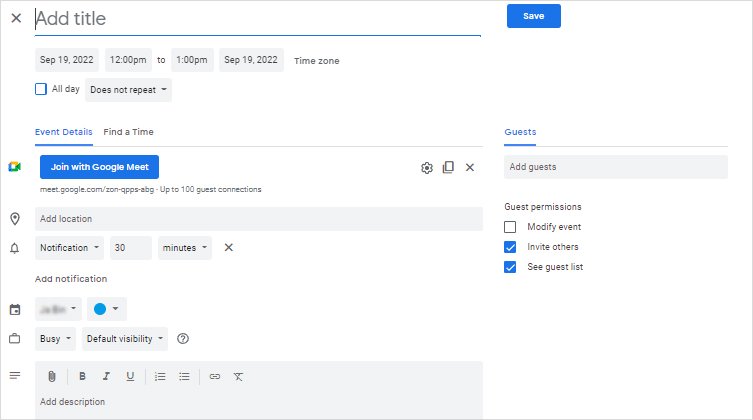This screenshot has height=420, width=753.
Task: Open the visibility help question mark
Action: [183, 338]
